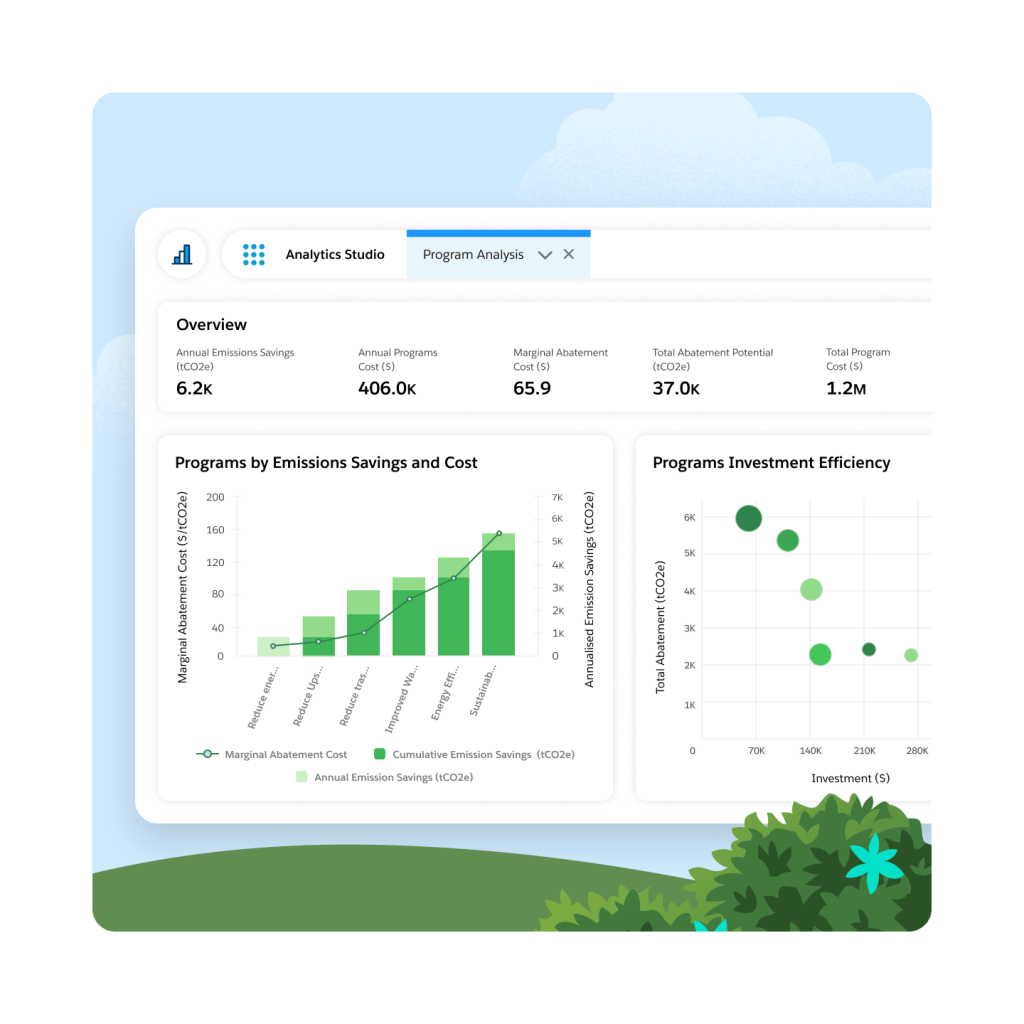This screenshot has height=1024, width=1024.
Task: Click the Programs Investment Efficiency title
Action: click(x=771, y=462)
